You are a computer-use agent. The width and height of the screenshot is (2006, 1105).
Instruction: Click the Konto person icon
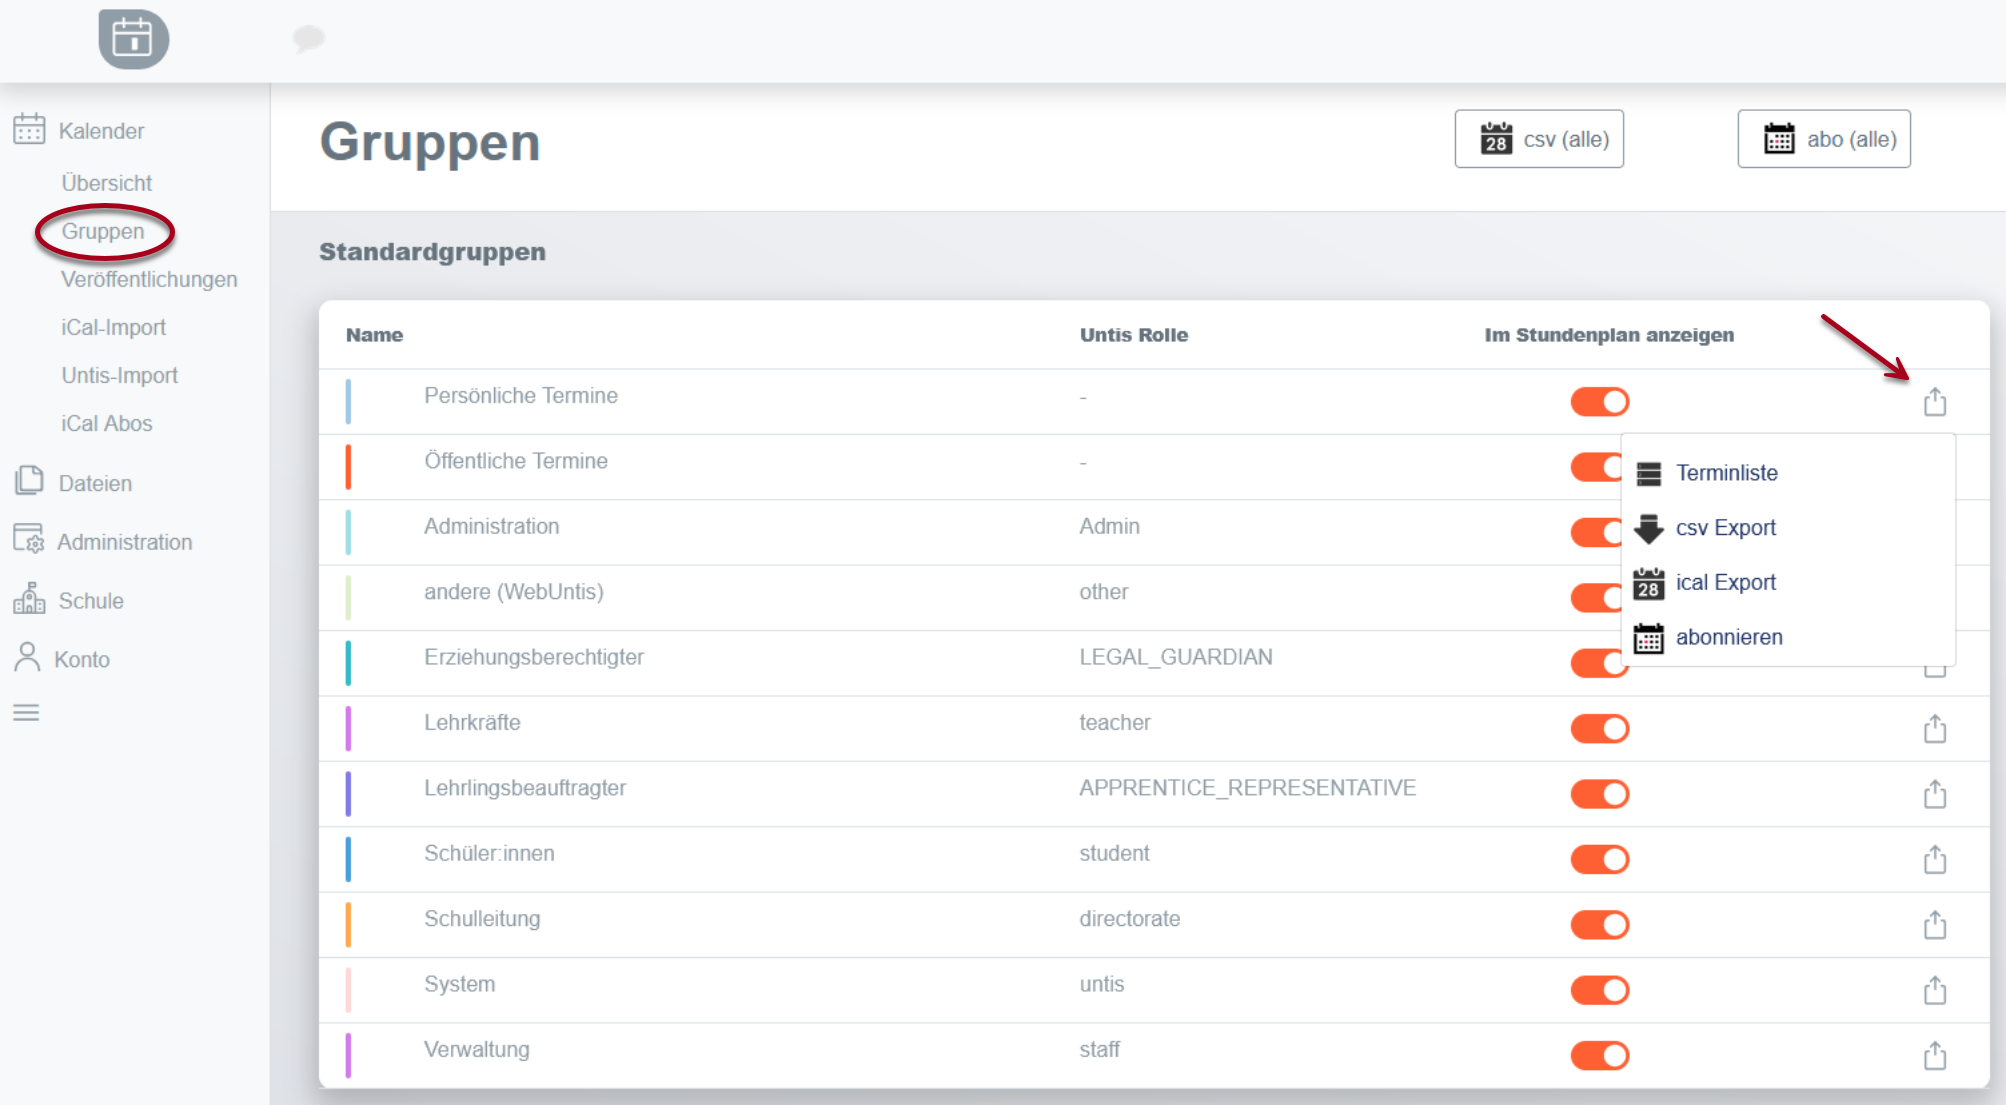(x=27, y=658)
